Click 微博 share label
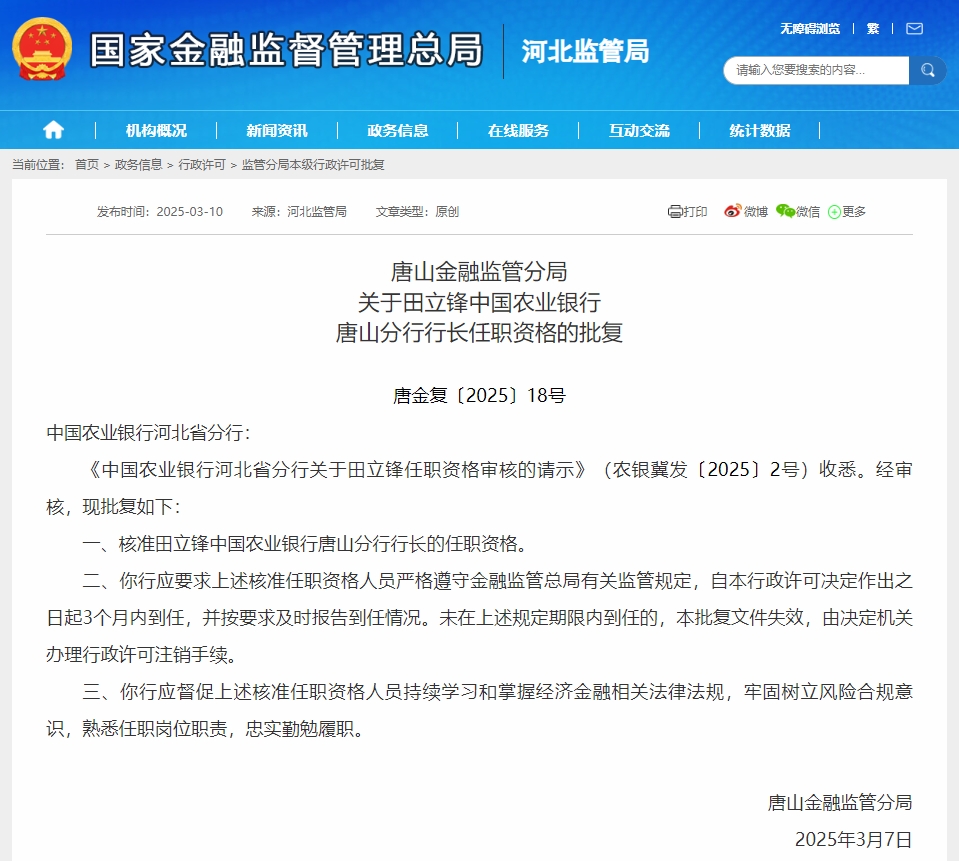This screenshot has height=861, width=959. tap(755, 212)
